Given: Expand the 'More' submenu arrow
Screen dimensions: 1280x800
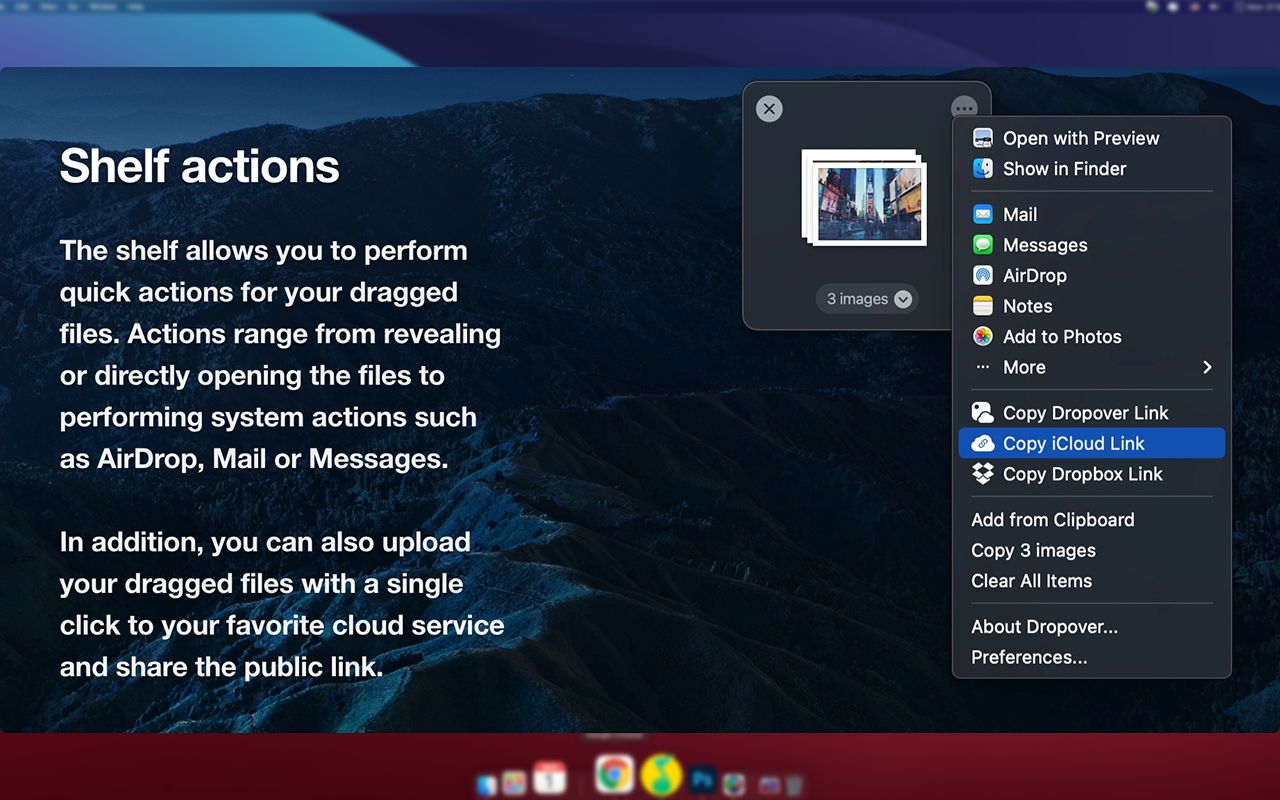Looking at the screenshot, I should 1207,367.
